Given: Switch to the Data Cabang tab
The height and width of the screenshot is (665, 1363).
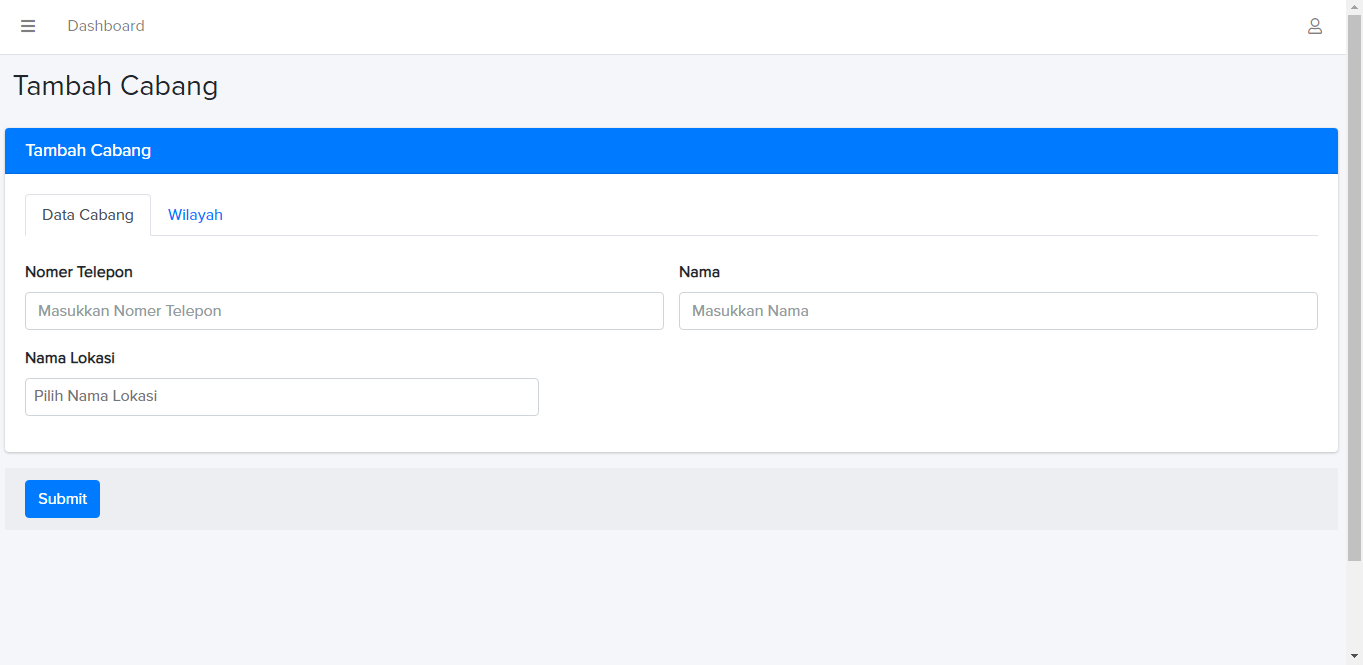Looking at the screenshot, I should tap(88, 215).
